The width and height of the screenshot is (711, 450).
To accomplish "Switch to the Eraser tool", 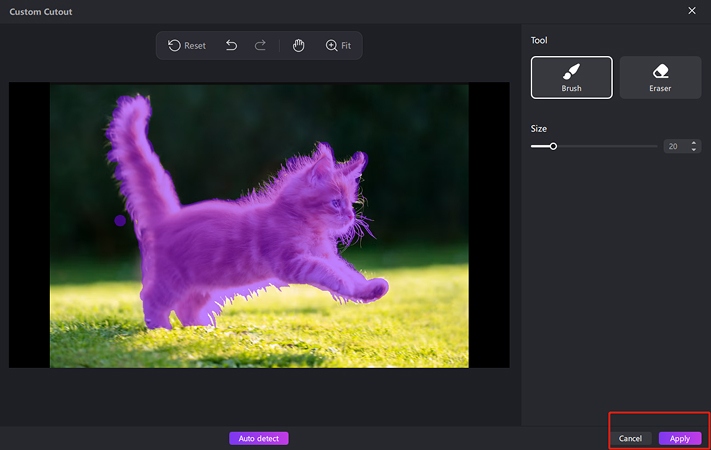I will [x=660, y=77].
